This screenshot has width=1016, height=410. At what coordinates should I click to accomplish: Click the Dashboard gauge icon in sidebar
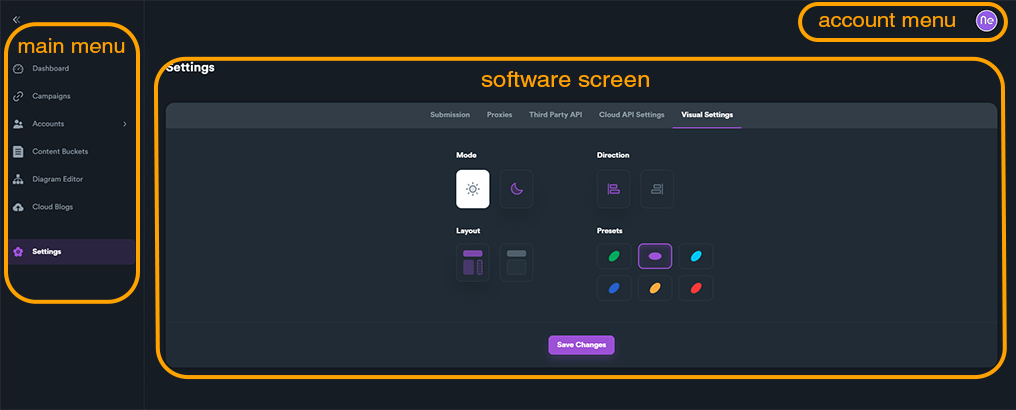[x=18, y=68]
